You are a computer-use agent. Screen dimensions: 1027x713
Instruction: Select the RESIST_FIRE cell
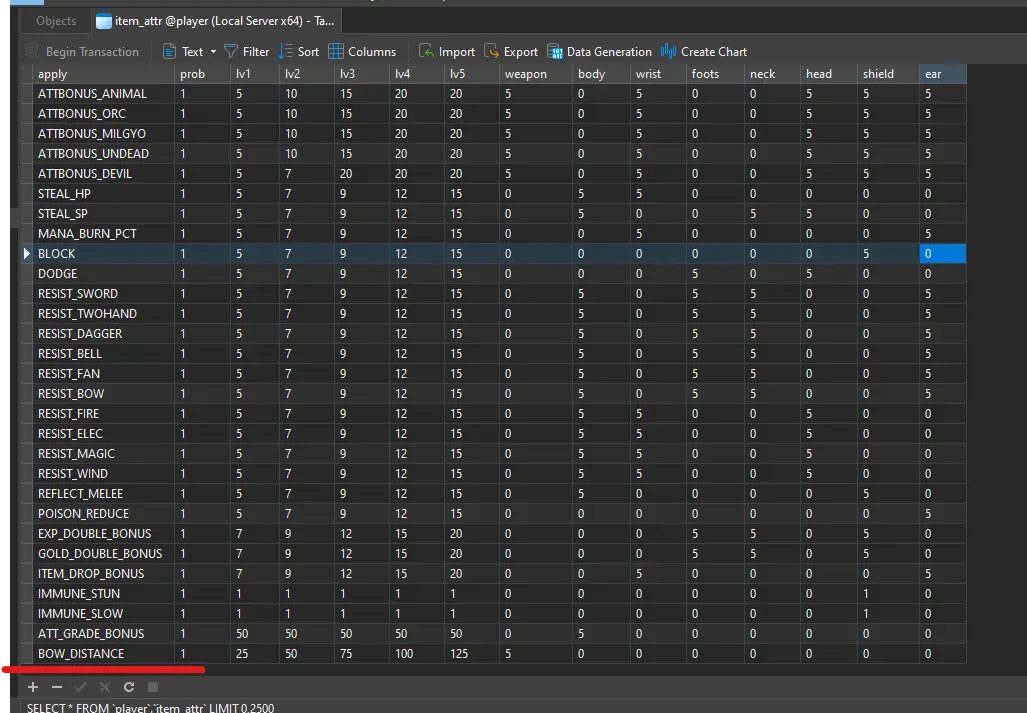click(x=103, y=413)
